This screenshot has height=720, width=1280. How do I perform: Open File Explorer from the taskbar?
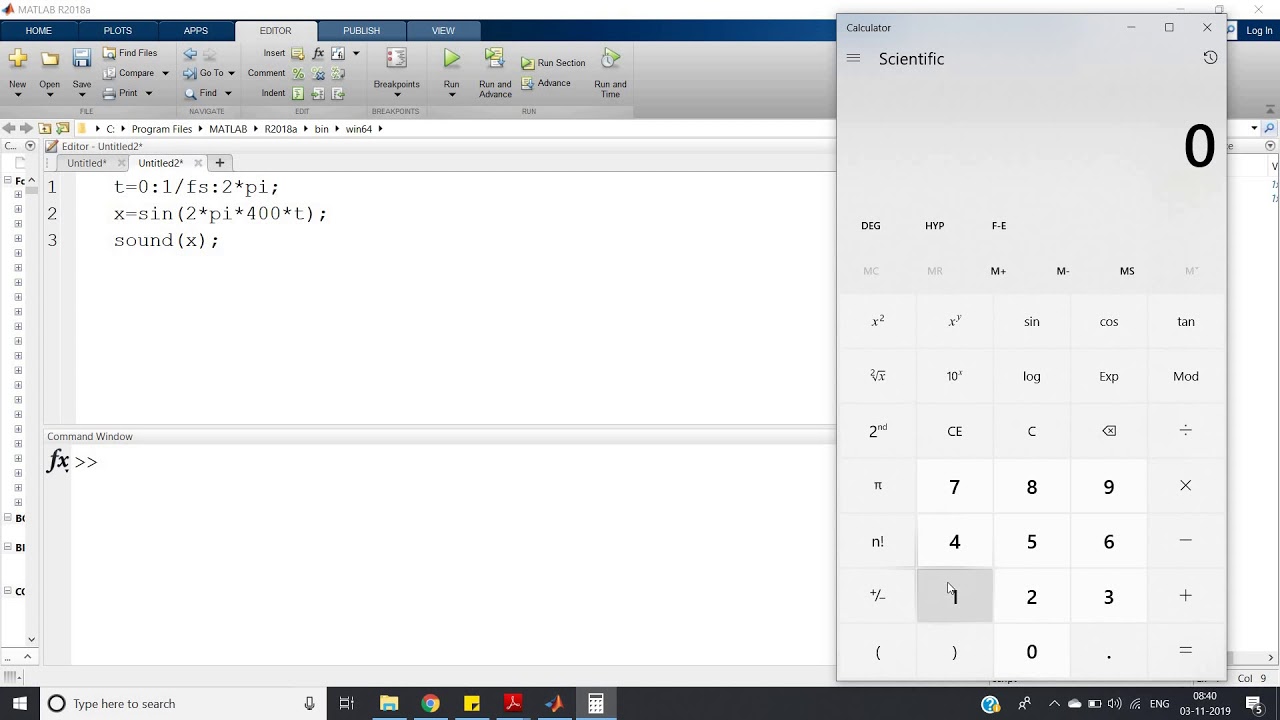389,704
